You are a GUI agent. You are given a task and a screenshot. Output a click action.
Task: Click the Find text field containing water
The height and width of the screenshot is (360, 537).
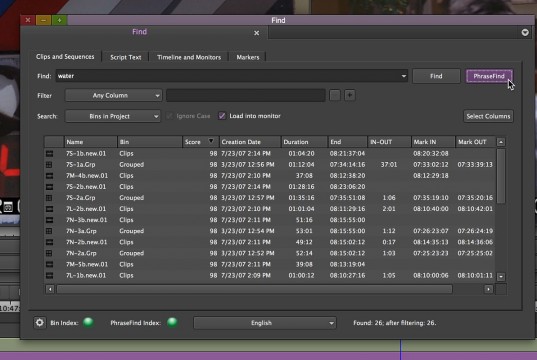click(232, 76)
